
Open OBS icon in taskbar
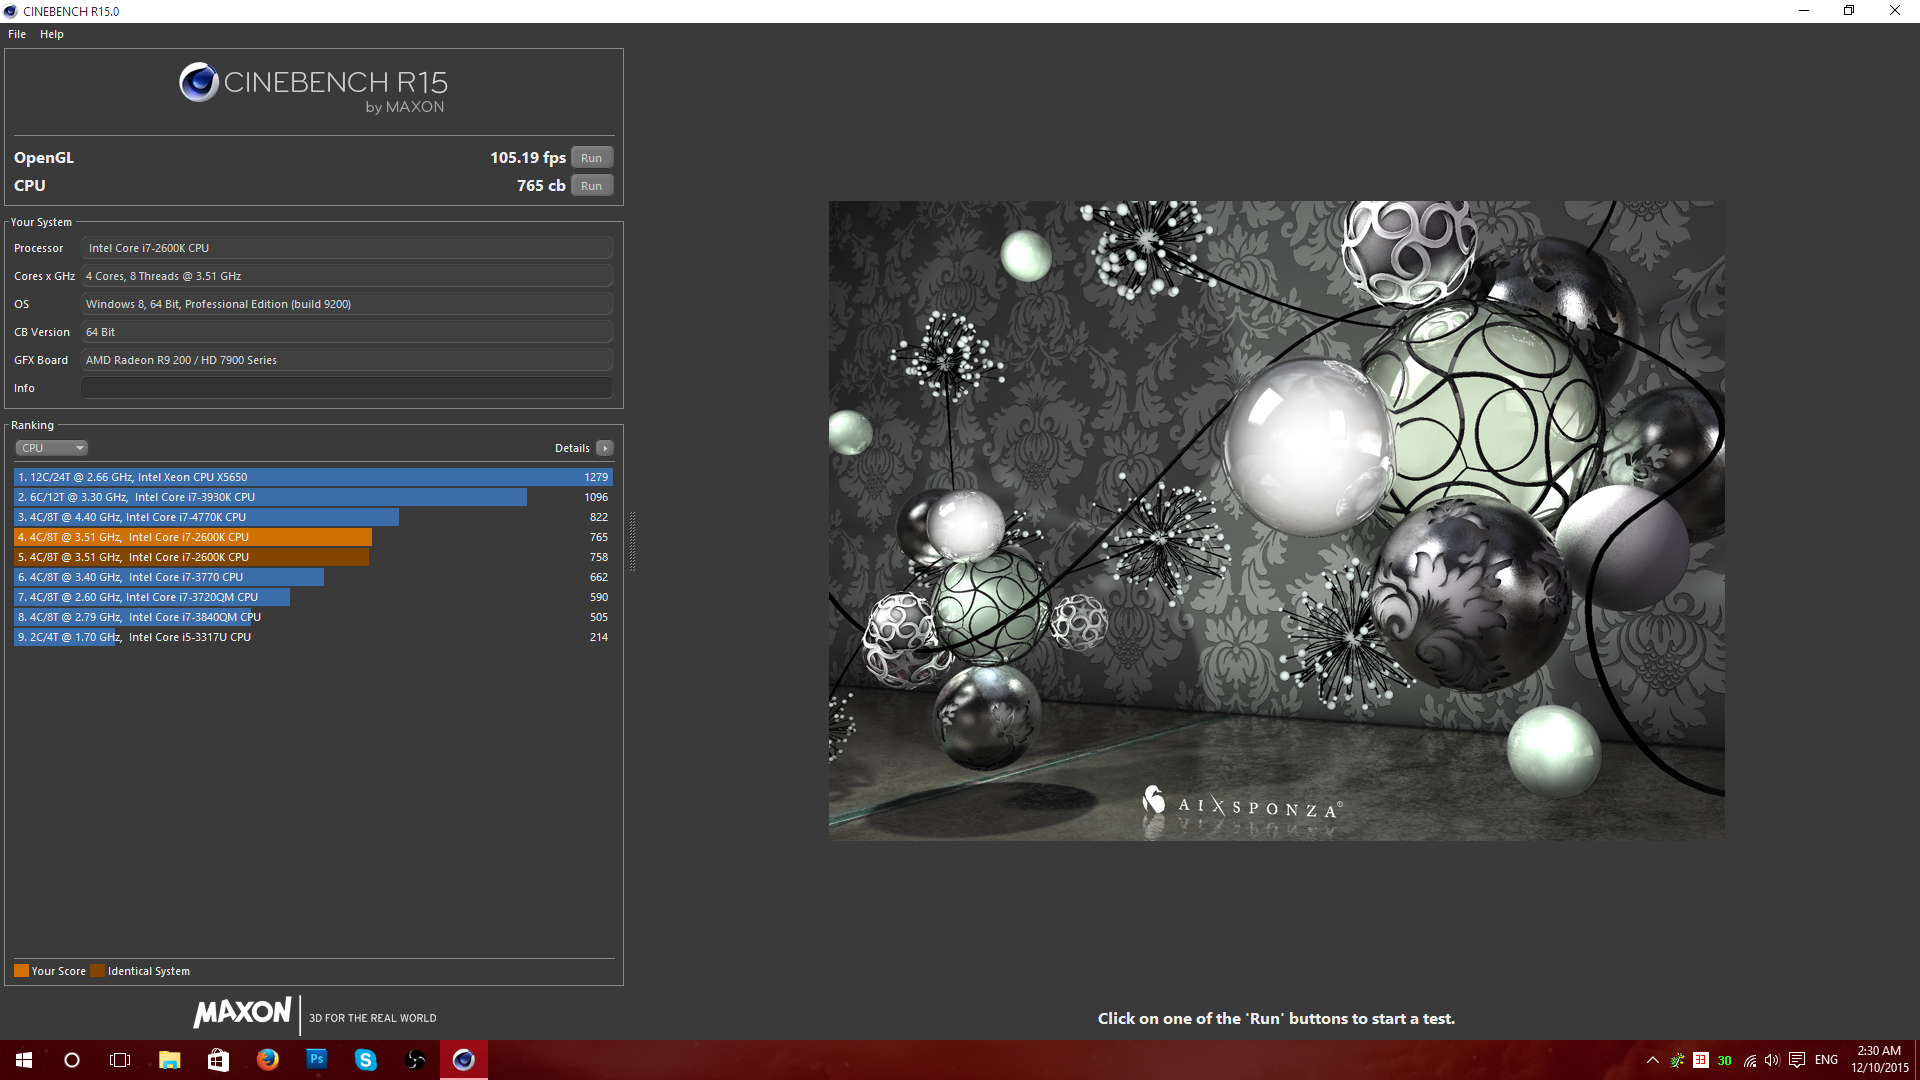click(414, 1060)
